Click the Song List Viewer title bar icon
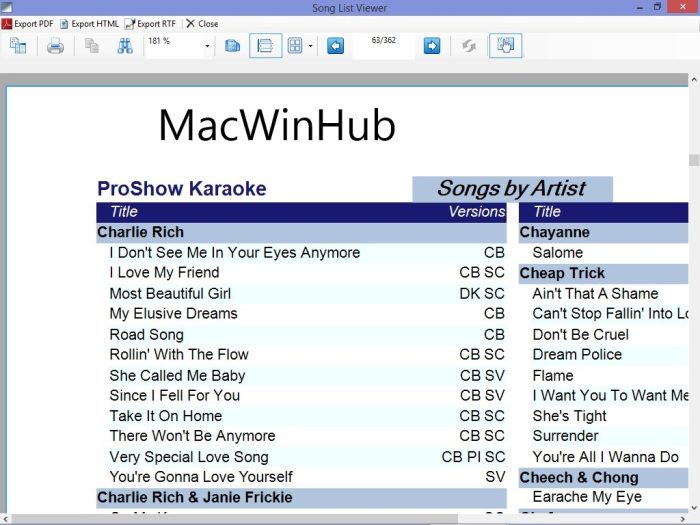 7,8
